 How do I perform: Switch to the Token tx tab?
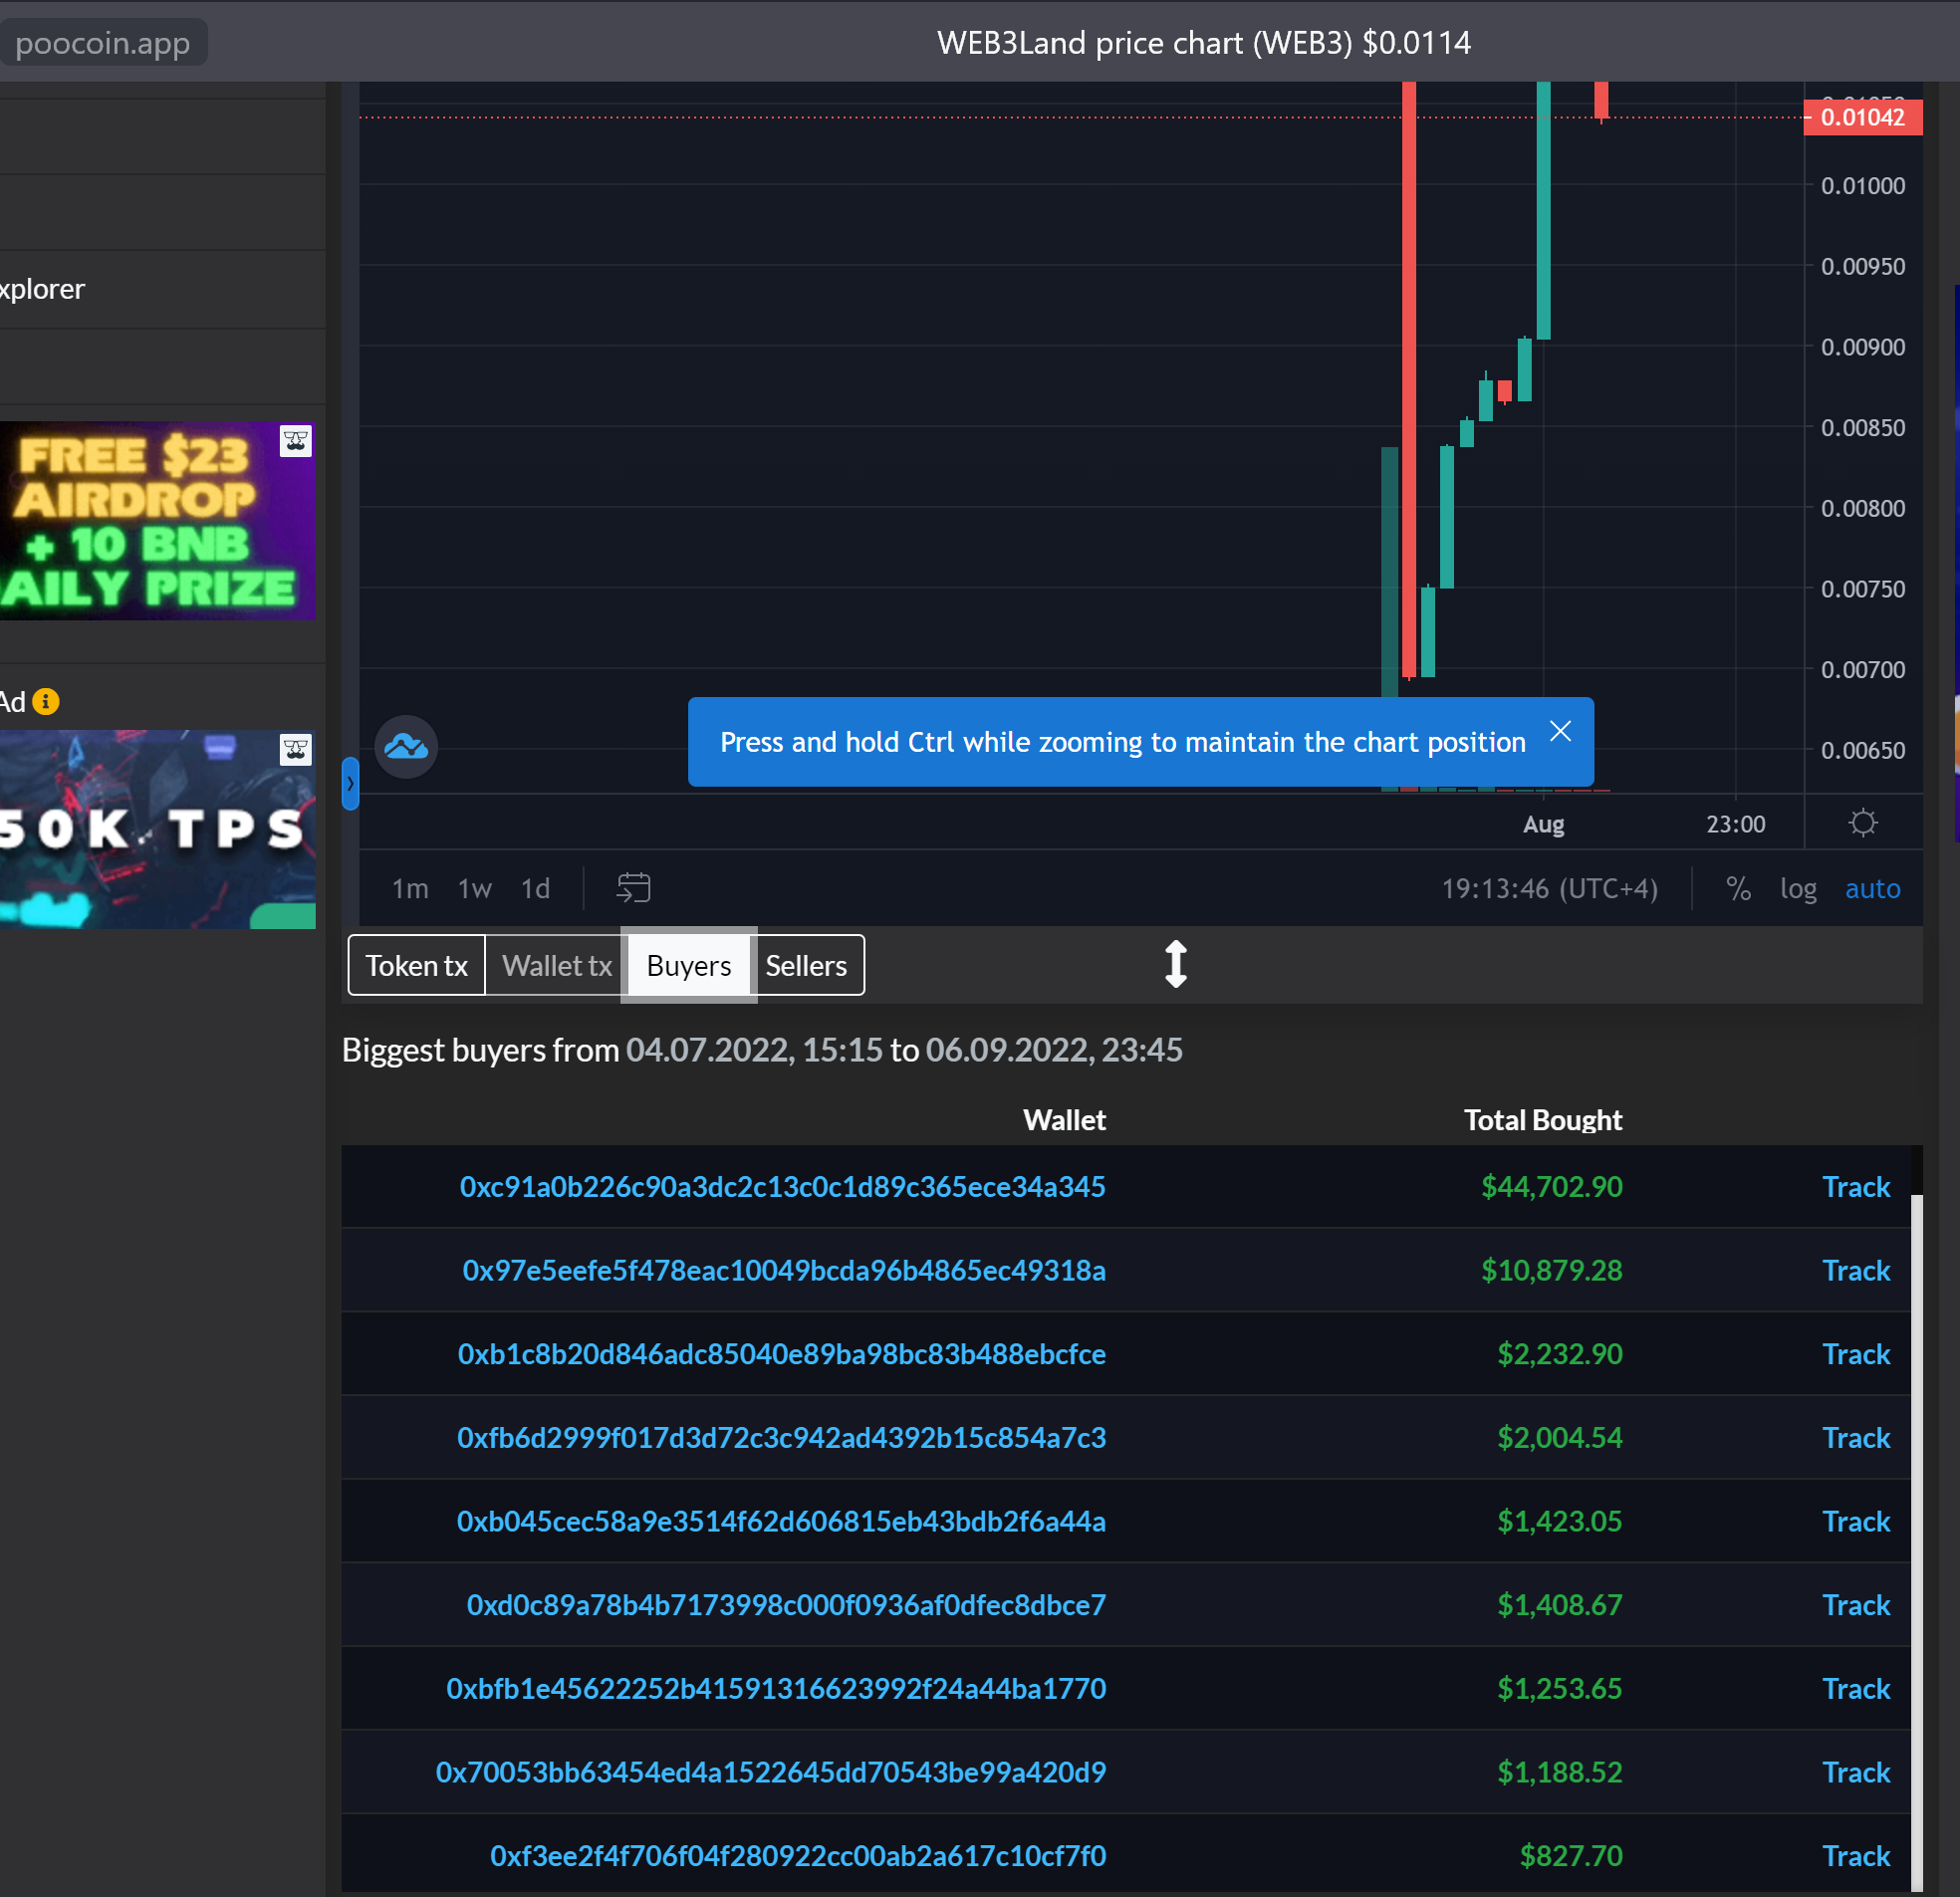coord(416,965)
